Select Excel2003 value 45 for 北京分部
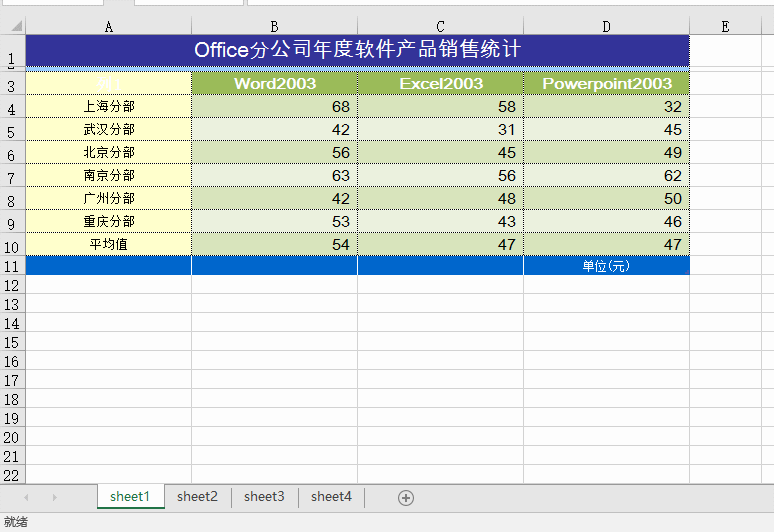Screen dimensions: 774x532 coord(440,152)
